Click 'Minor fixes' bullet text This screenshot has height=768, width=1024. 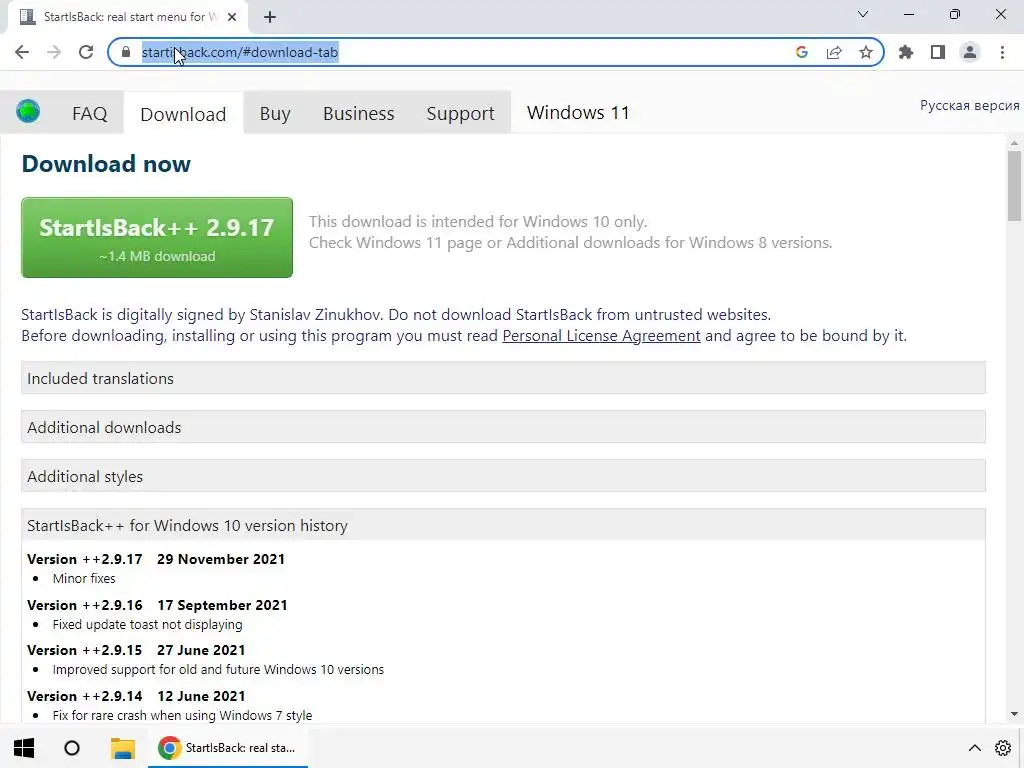pos(84,579)
